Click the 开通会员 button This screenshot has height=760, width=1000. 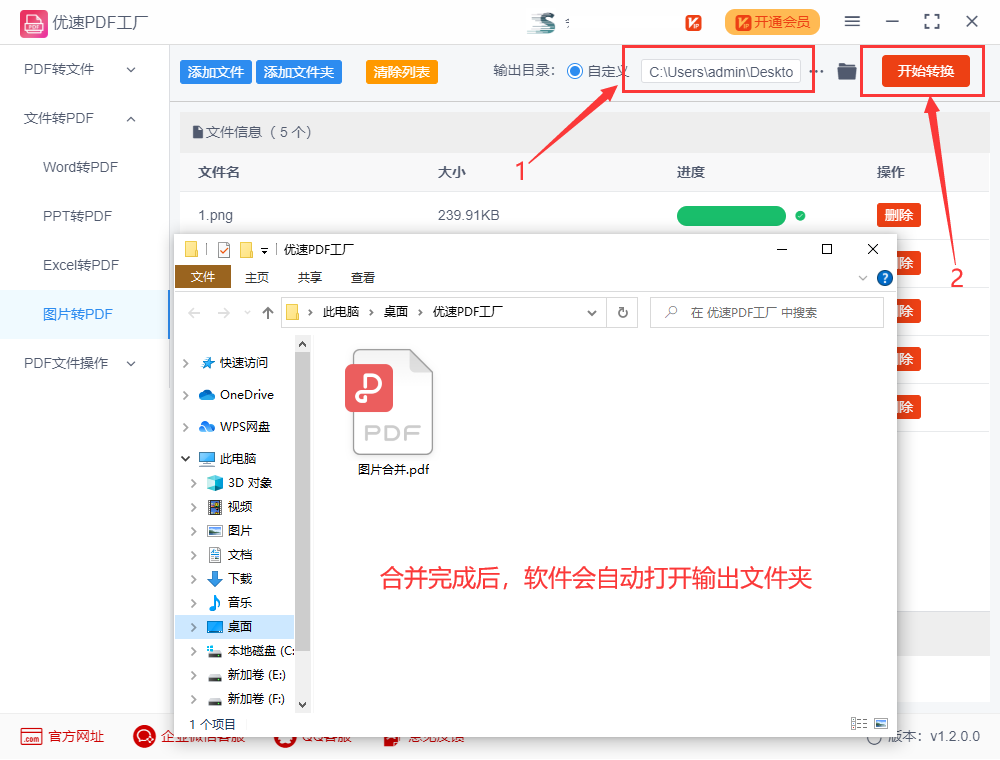(772, 22)
